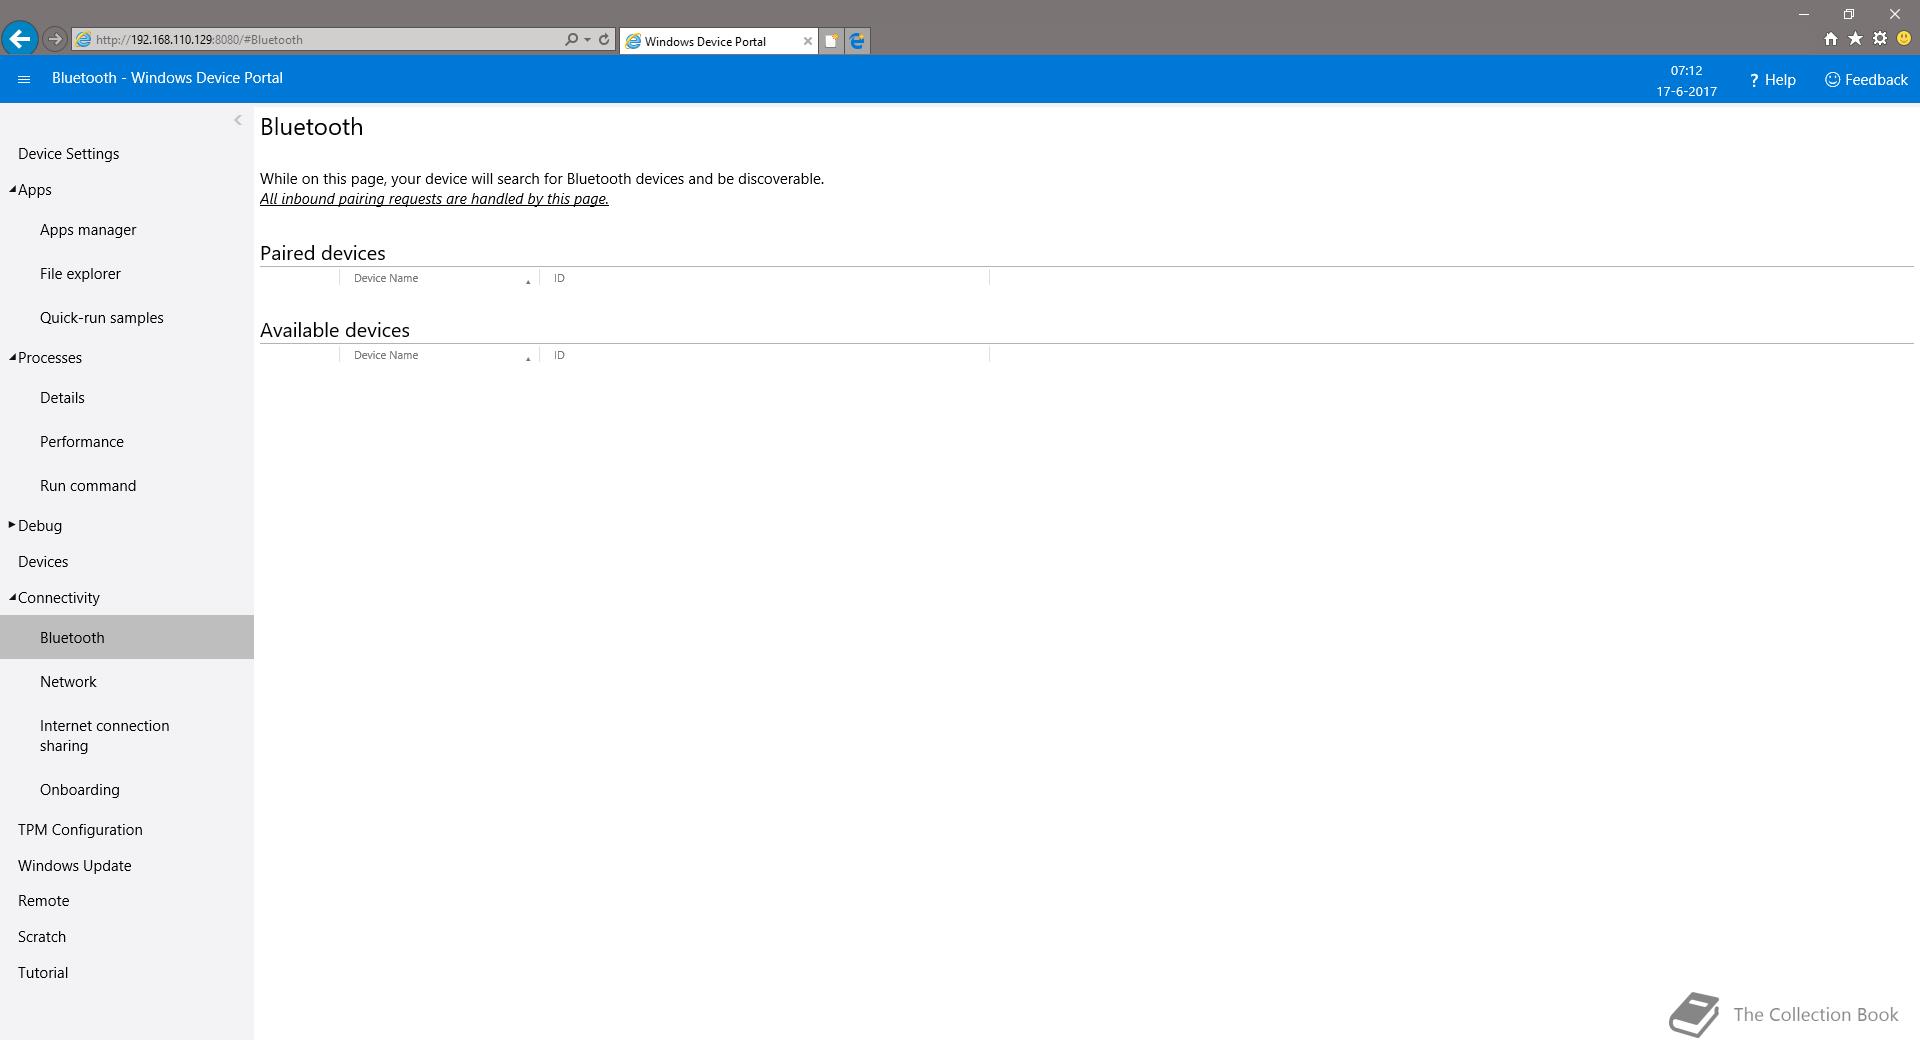The image size is (1920, 1040).
Task: Select Bluetooth in the sidebar
Action: [x=127, y=637]
